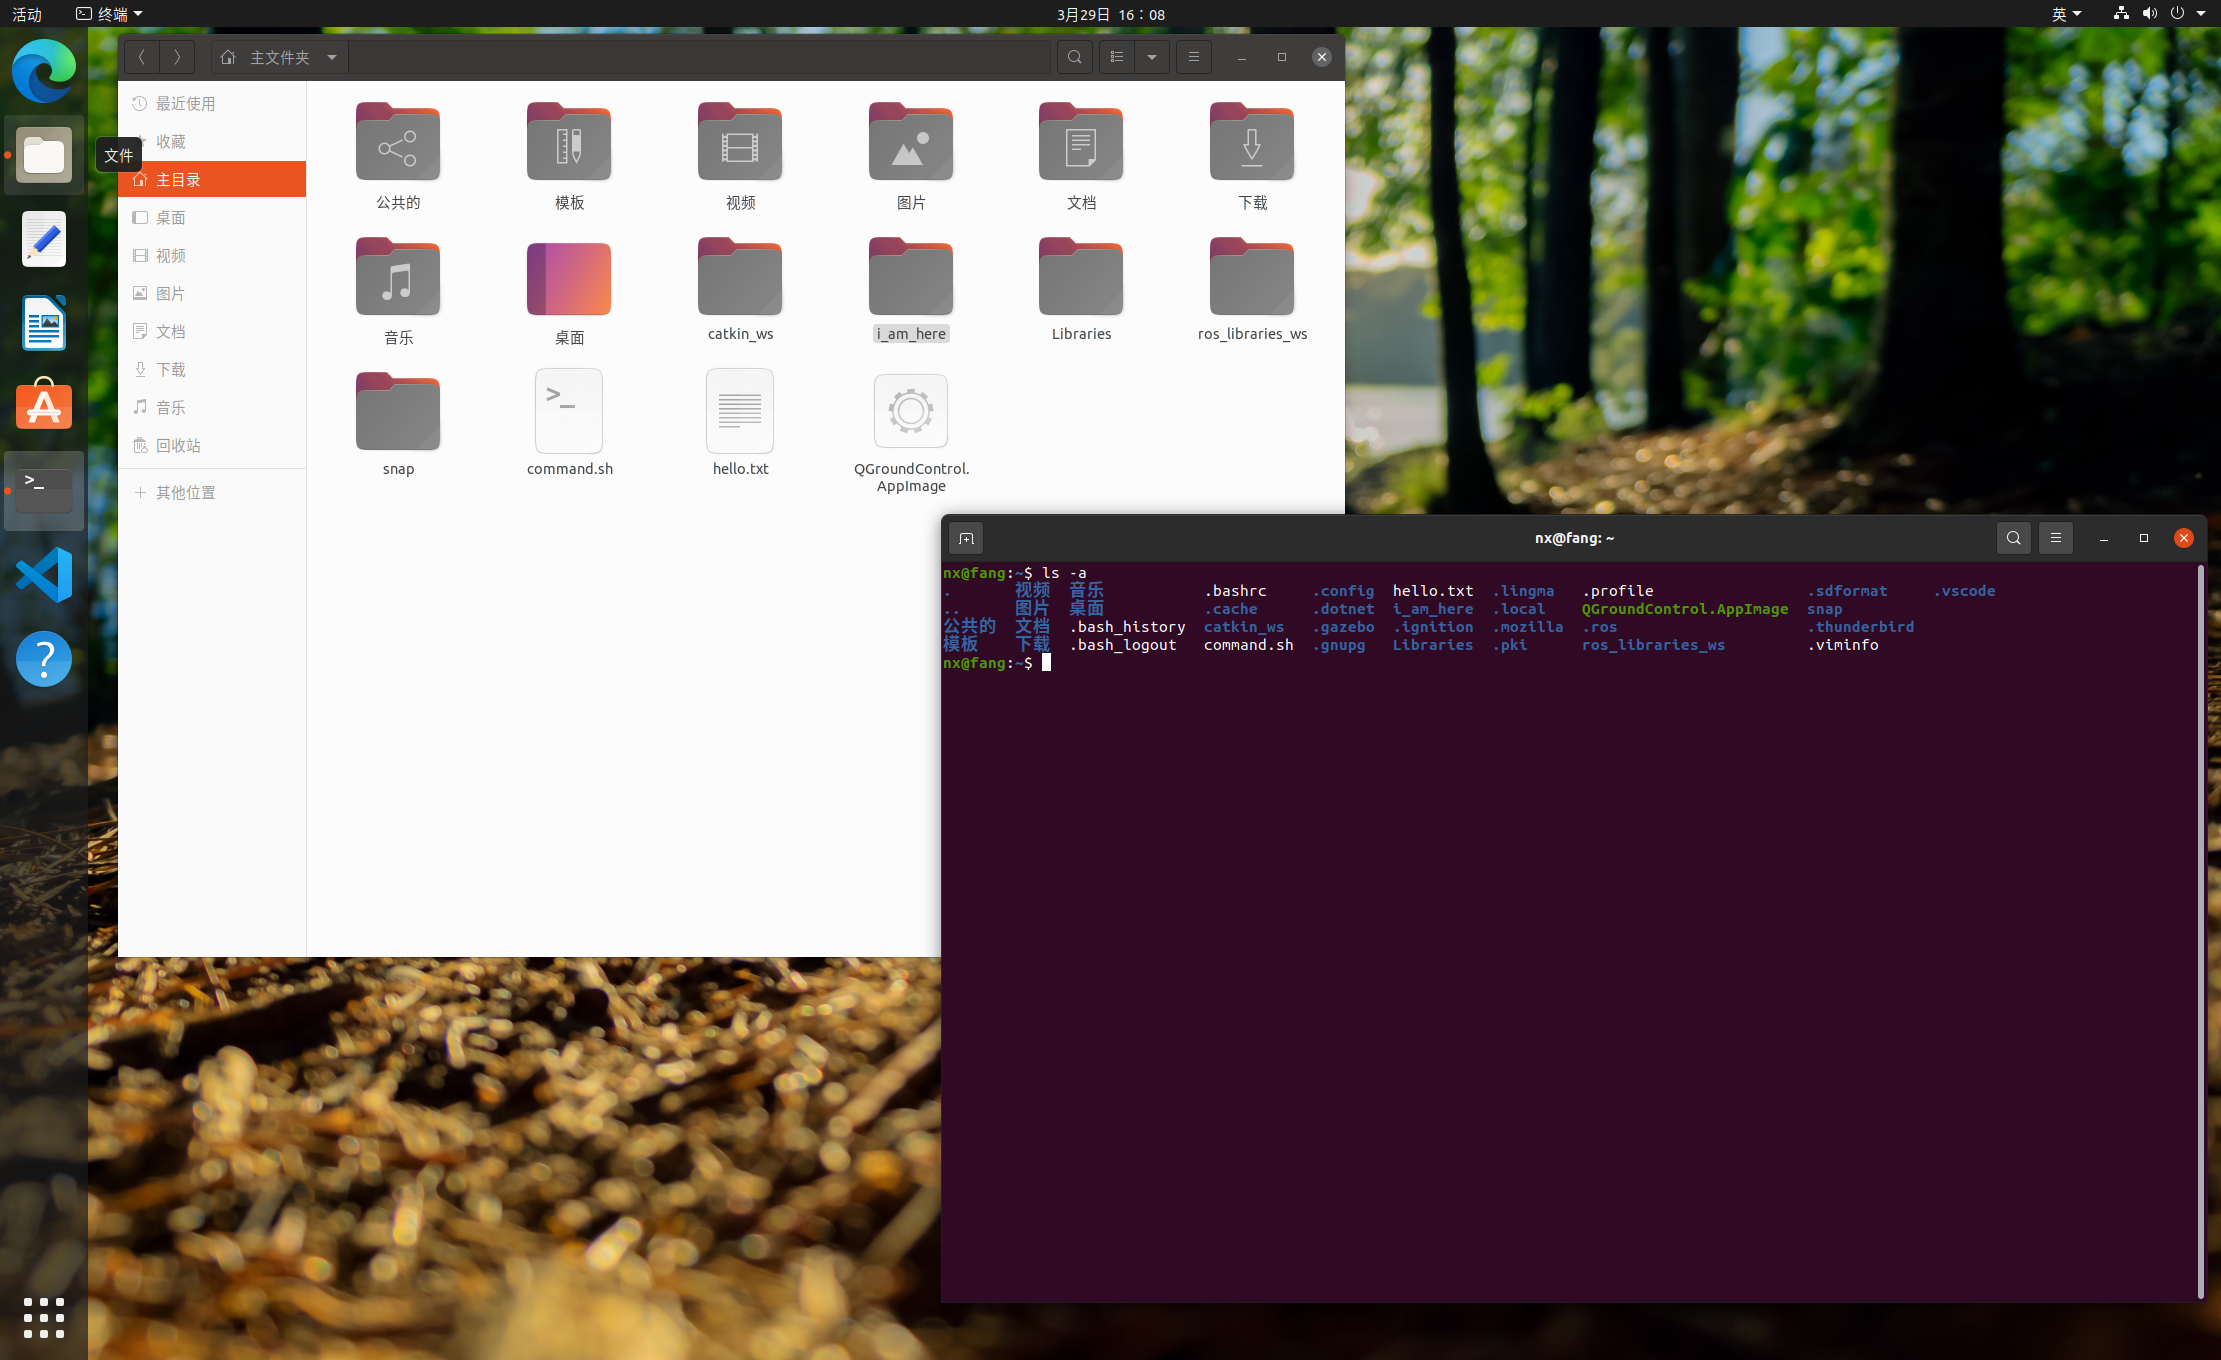Open 英 input method menu
The height and width of the screenshot is (1360, 2221).
point(2066,14)
